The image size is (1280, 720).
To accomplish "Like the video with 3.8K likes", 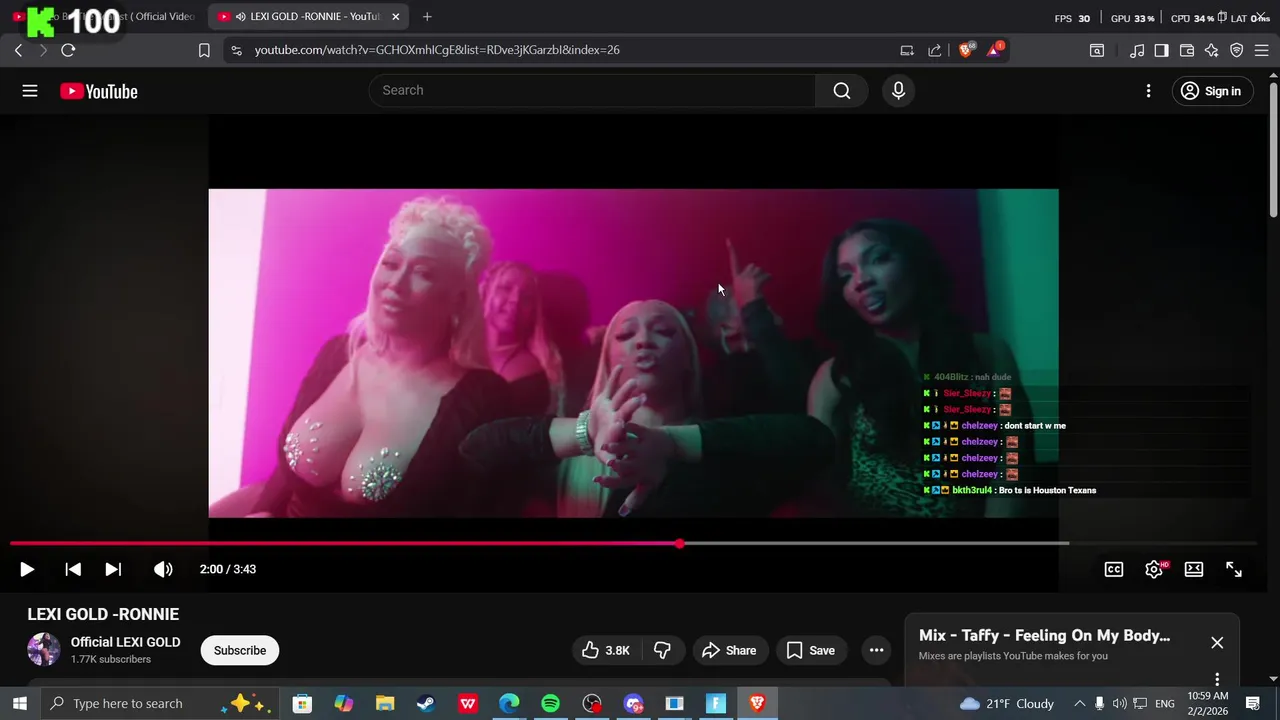I will (606, 650).
